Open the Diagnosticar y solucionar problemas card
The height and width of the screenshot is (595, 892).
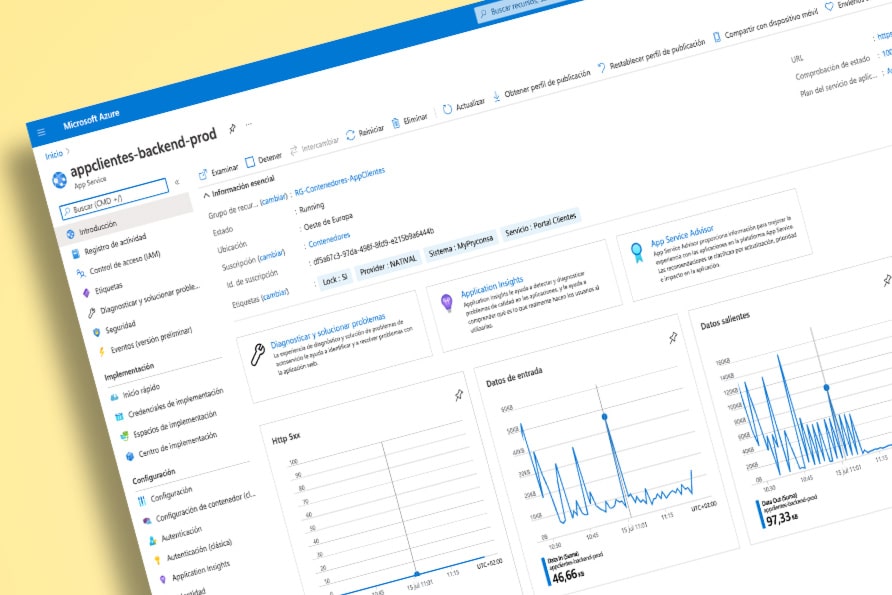(x=328, y=330)
